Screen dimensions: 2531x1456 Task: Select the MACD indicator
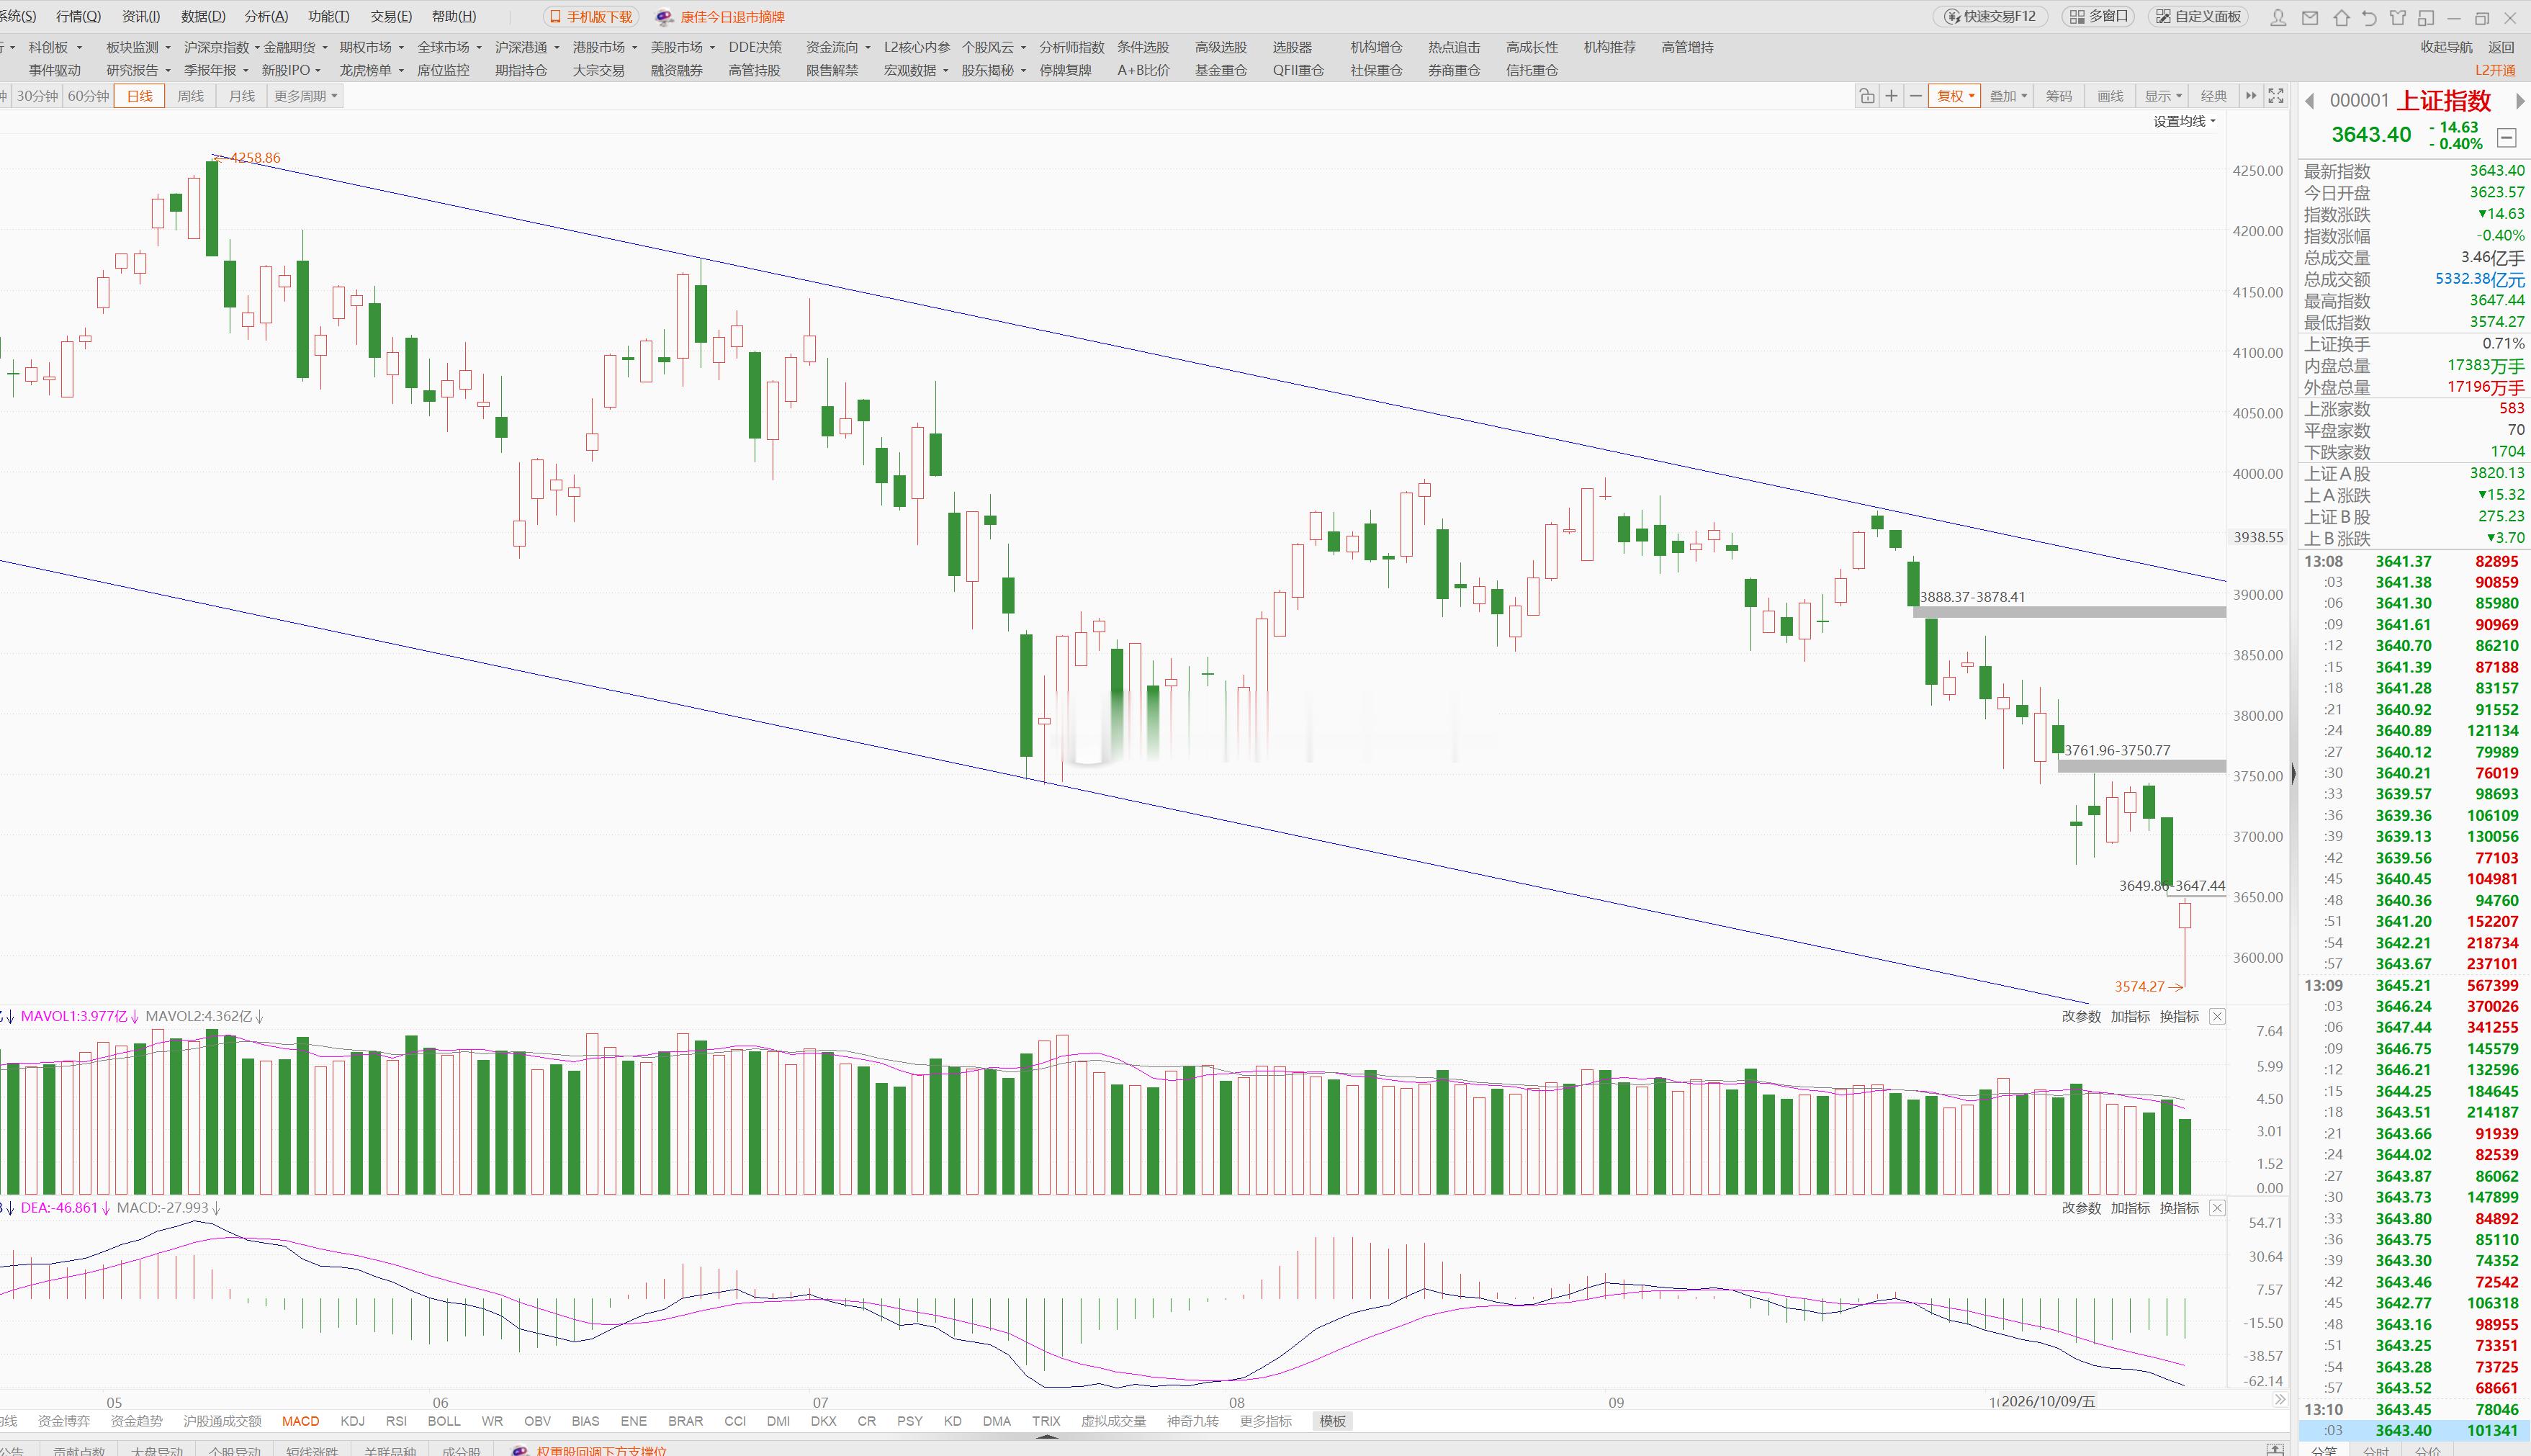point(300,1421)
